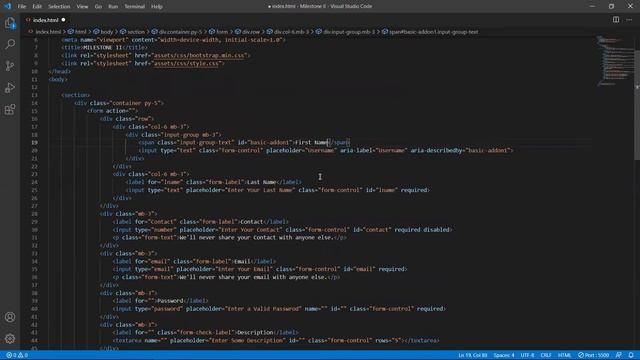This screenshot has width=640, height=360.
Task: Click CRLF end-of-line selector
Action: point(546,355)
